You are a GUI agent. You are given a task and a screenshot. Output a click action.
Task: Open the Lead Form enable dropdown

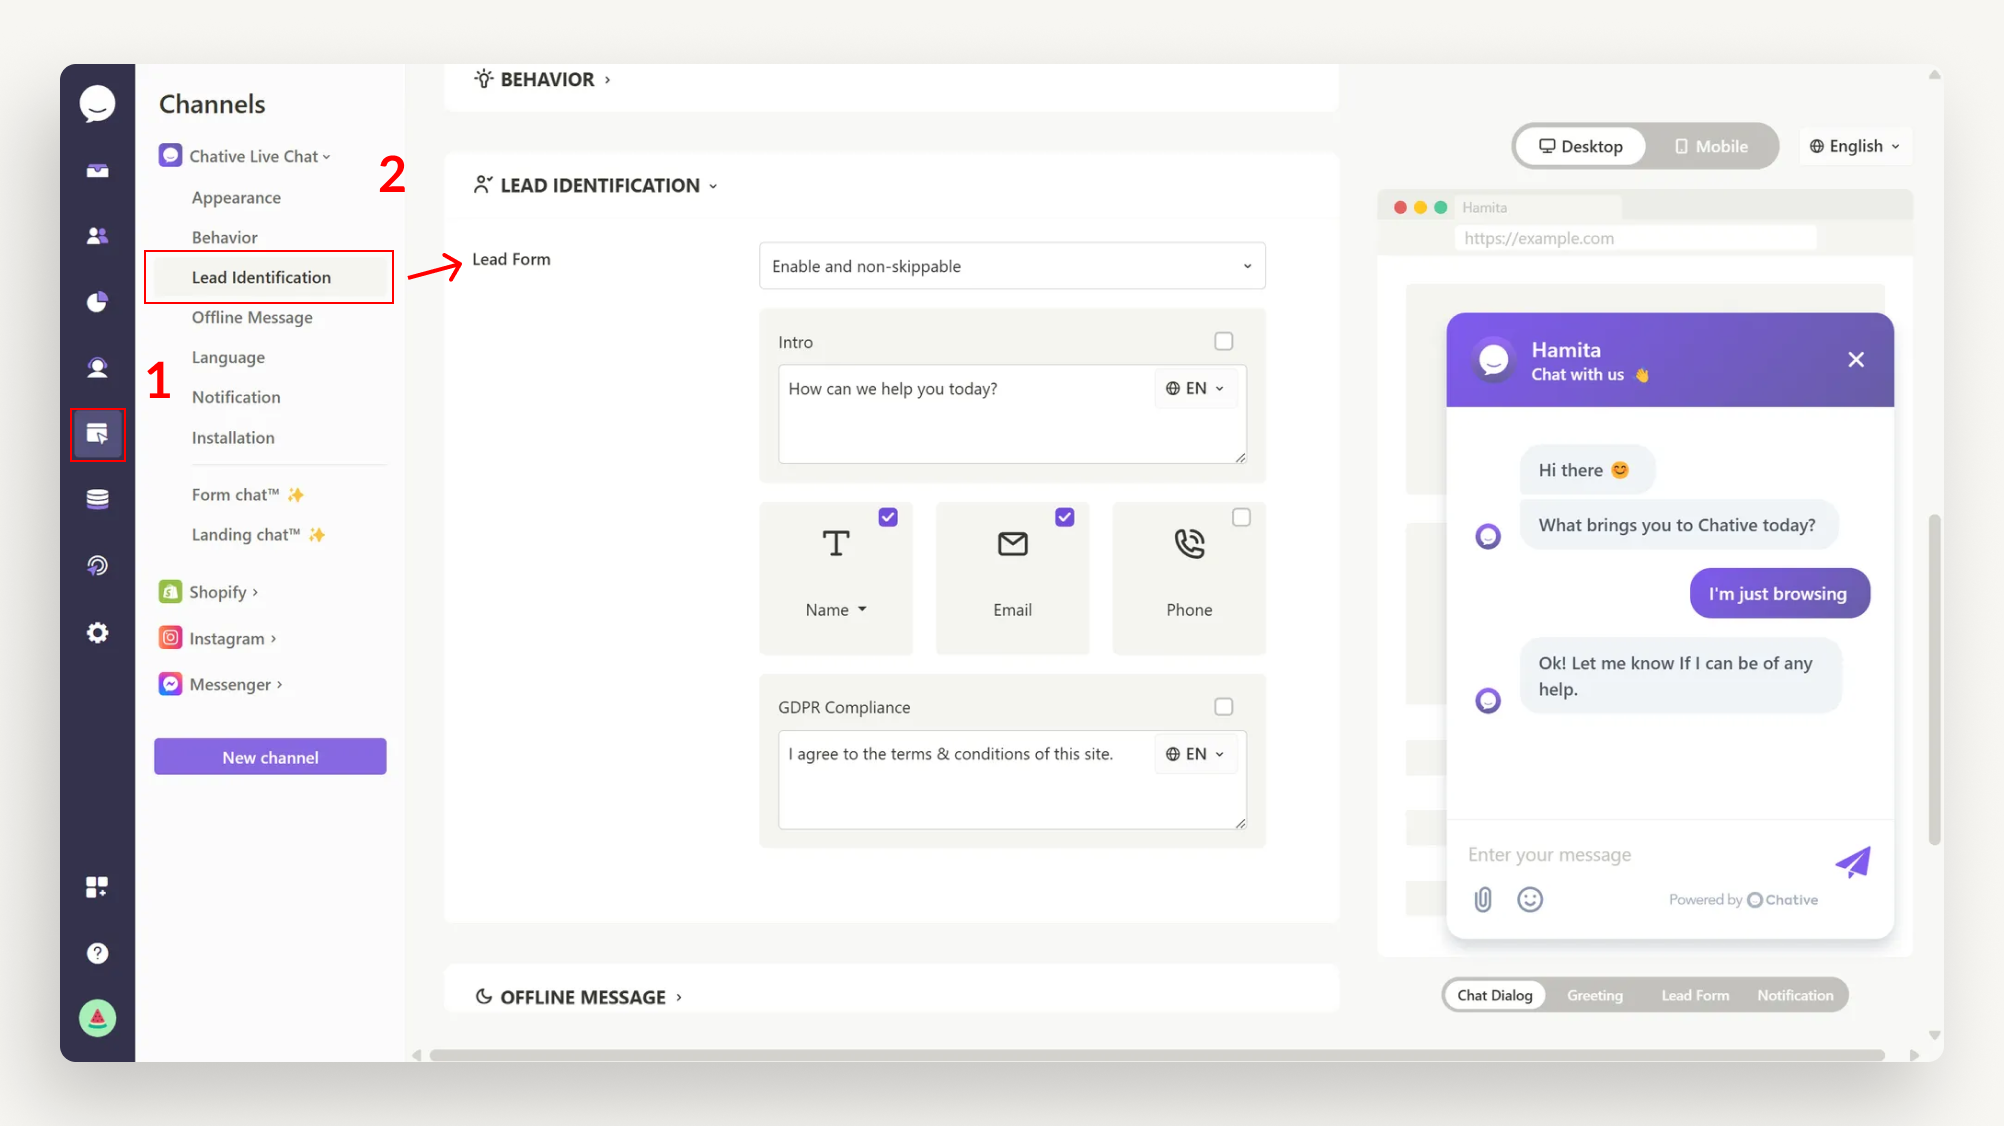tap(1012, 266)
